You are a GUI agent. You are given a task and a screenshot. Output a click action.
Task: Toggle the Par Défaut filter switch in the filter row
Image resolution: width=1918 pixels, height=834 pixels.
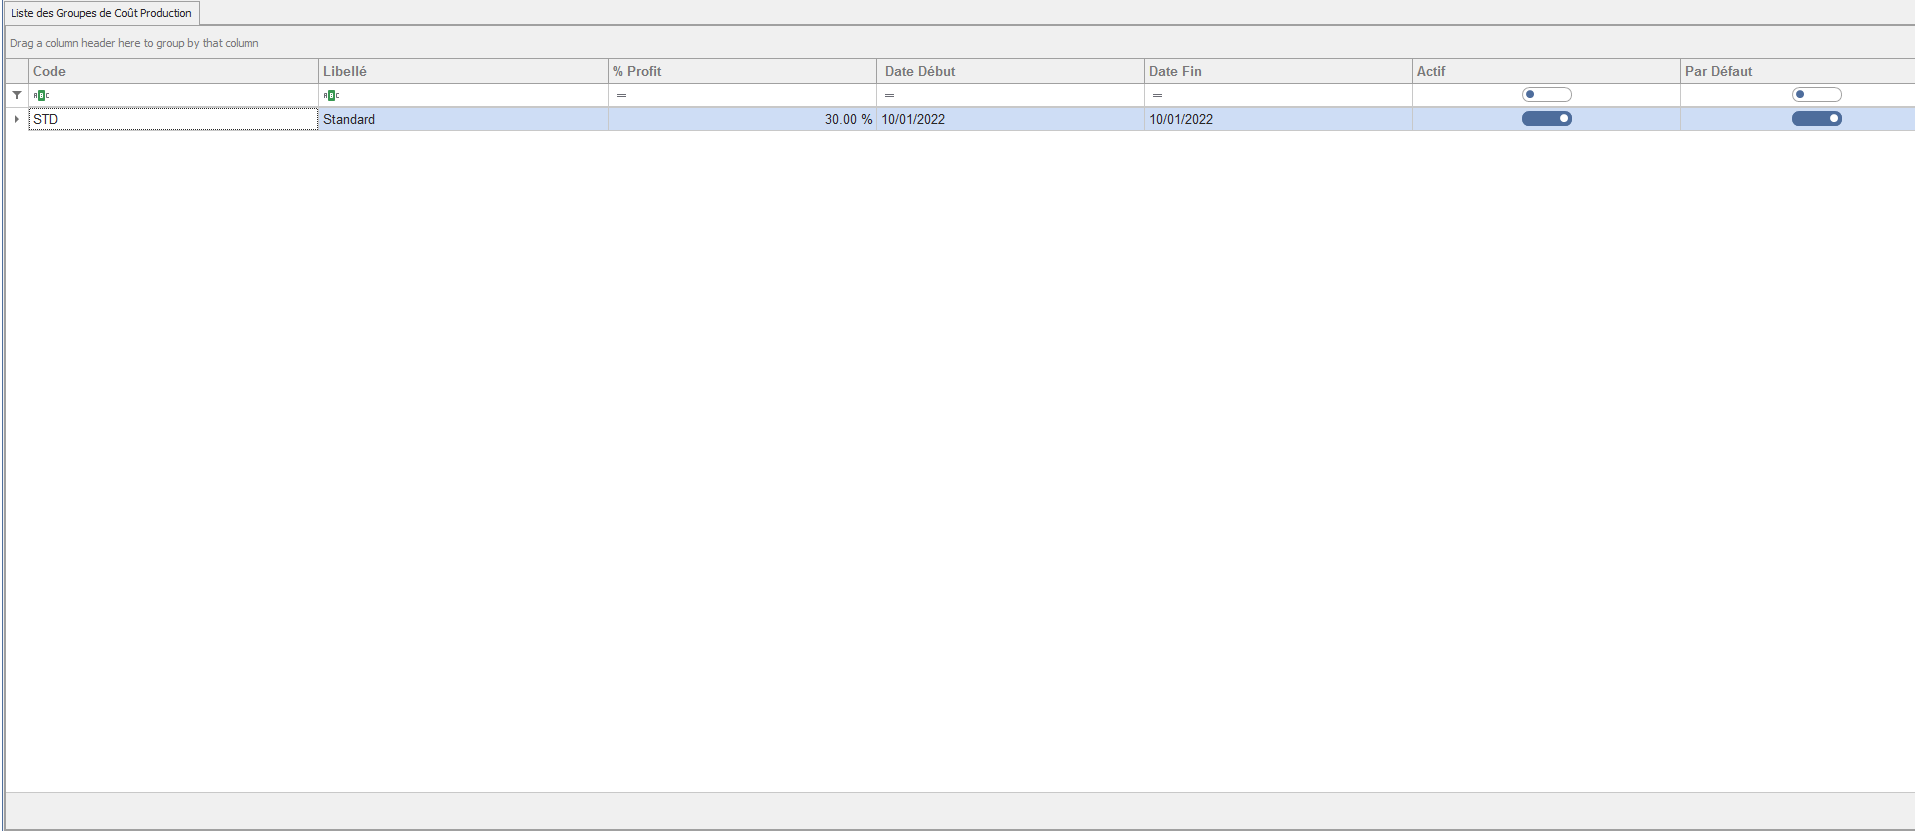point(1816,95)
